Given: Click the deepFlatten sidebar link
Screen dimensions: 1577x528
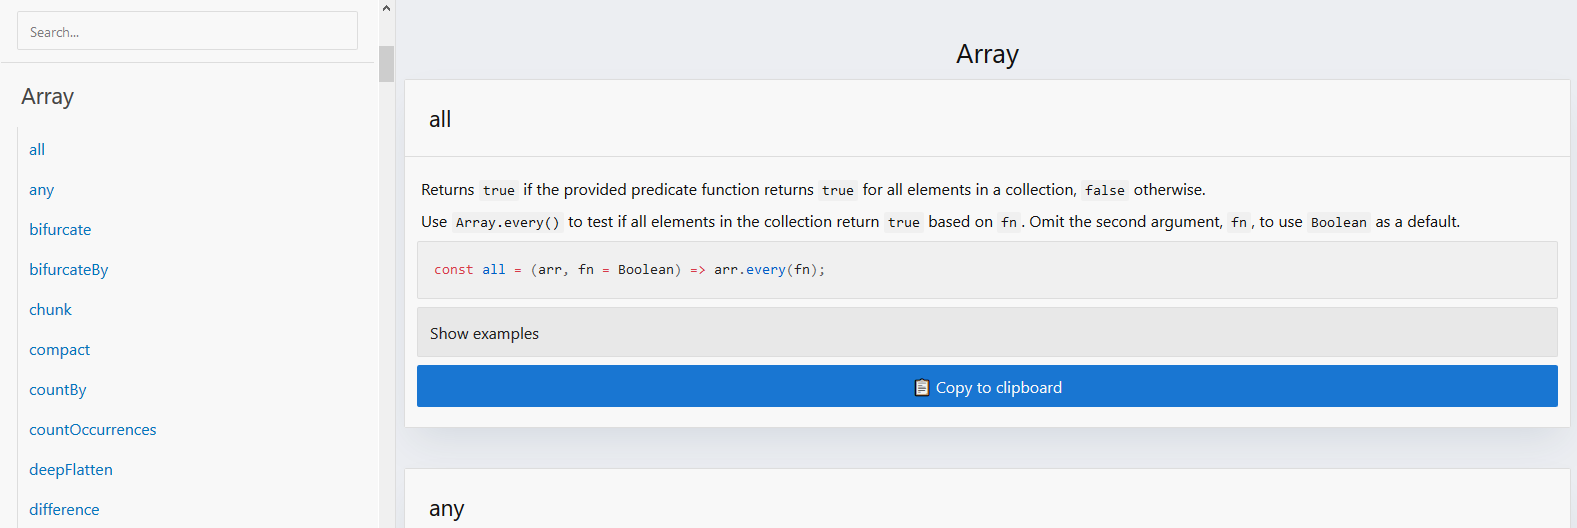Looking at the screenshot, I should (x=71, y=470).
